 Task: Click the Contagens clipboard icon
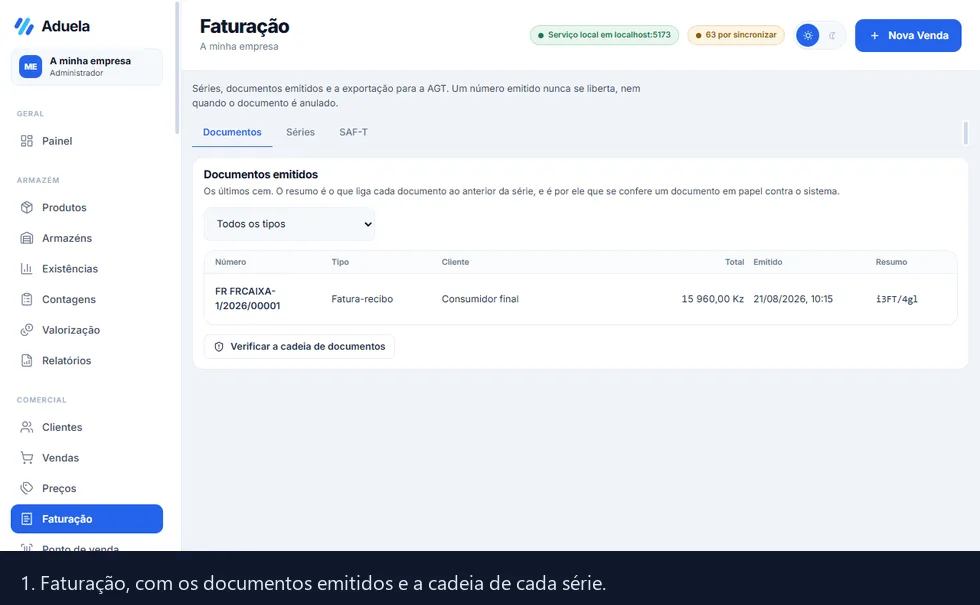[x=26, y=299]
